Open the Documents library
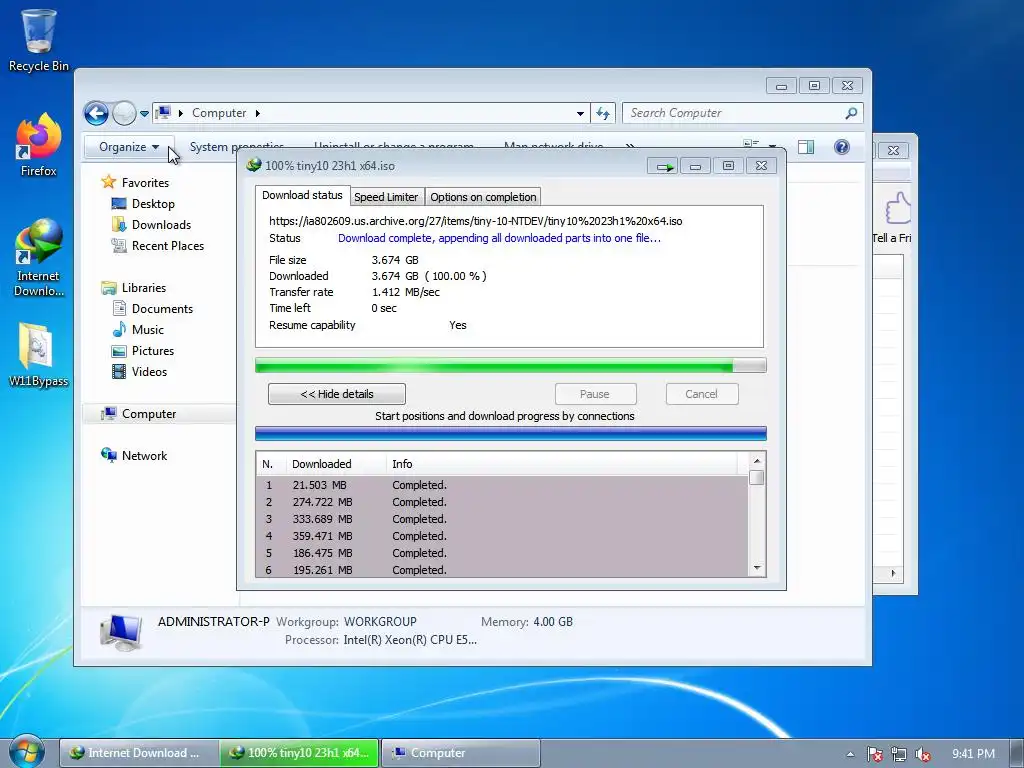This screenshot has width=1024, height=768. pyautogui.click(x=162, y=309)
